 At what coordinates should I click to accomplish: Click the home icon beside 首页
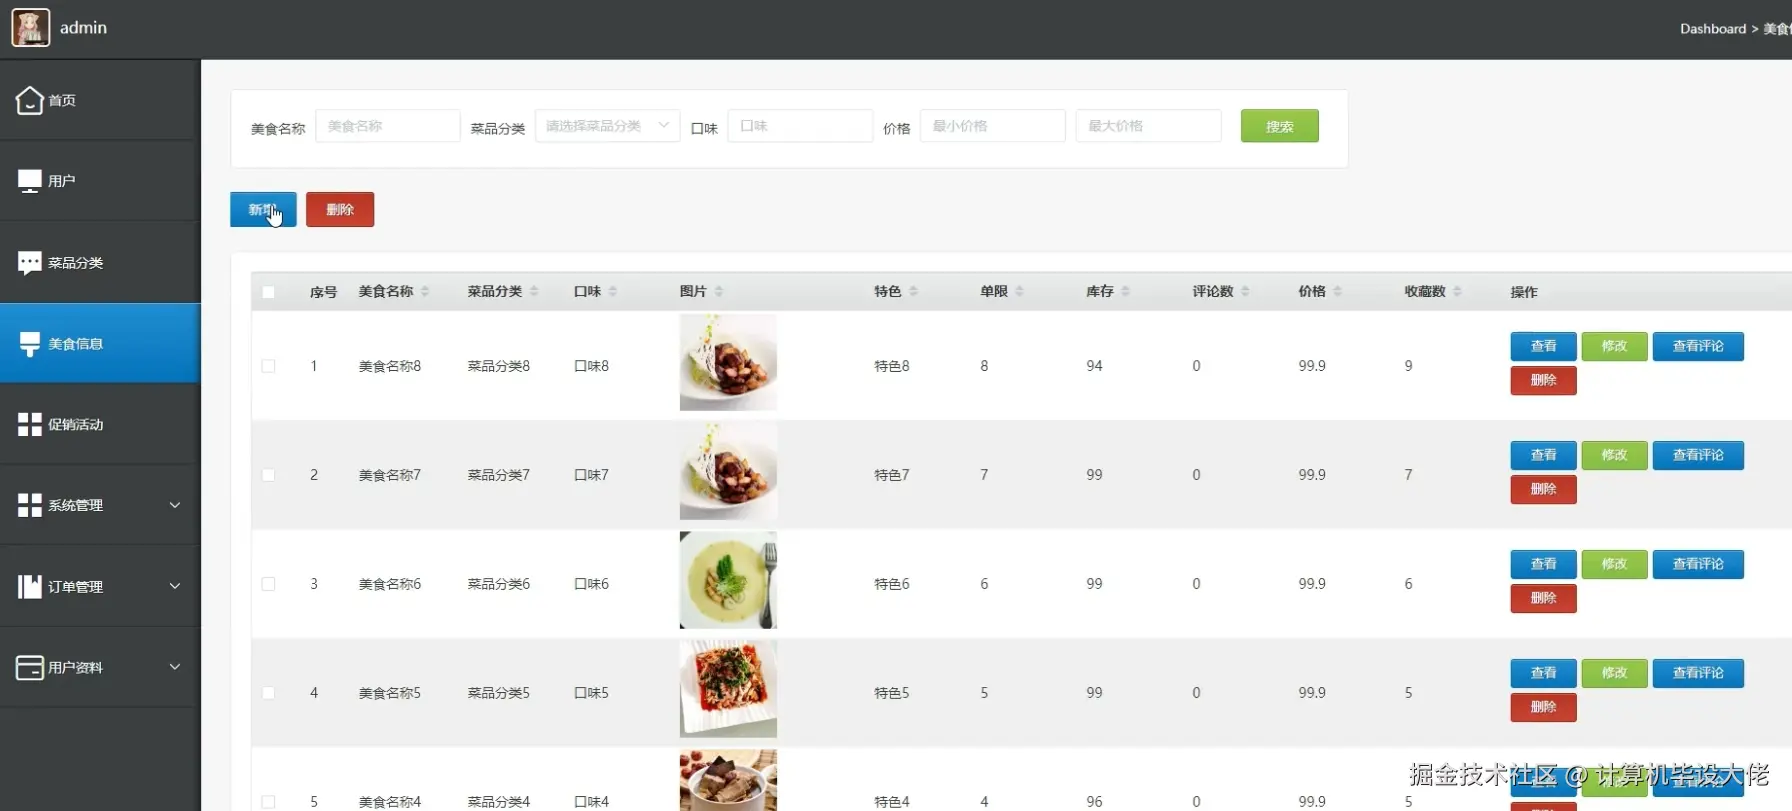point(30,100)
